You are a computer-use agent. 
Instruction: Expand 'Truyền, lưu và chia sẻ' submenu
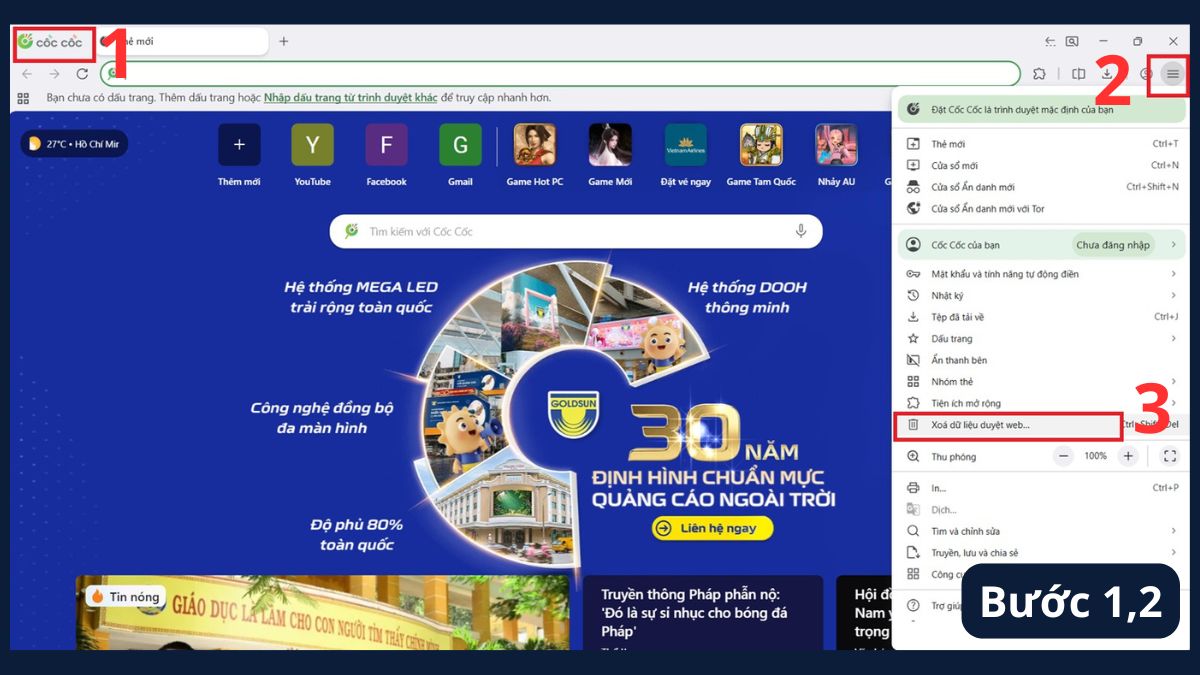(1041, 553)
